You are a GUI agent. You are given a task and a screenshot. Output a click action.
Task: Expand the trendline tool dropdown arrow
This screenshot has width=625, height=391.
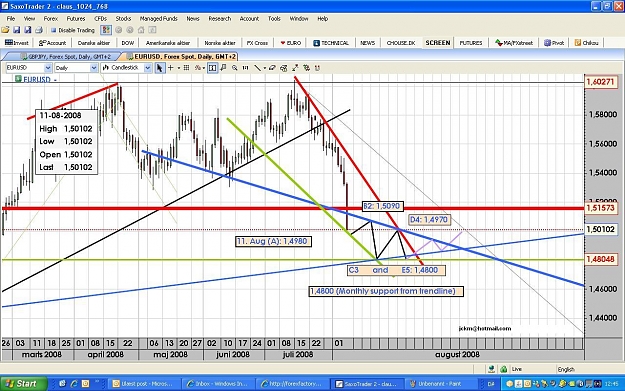pos(264,68)
